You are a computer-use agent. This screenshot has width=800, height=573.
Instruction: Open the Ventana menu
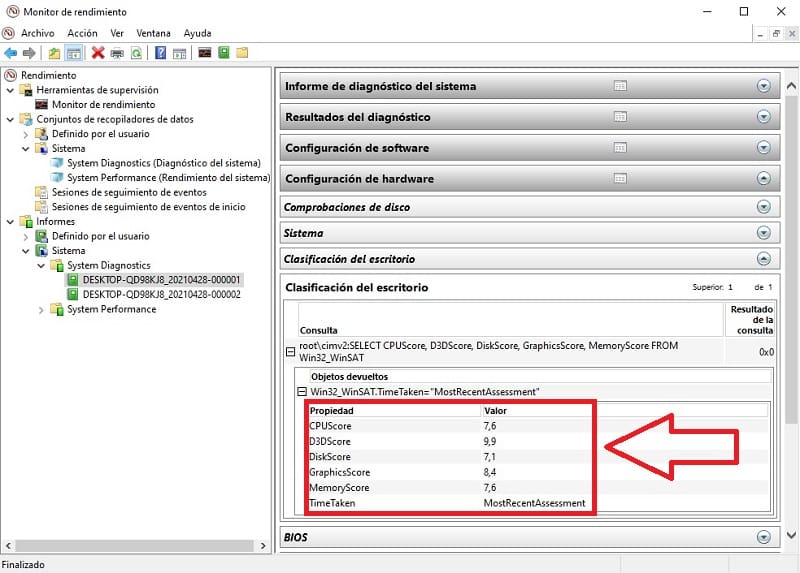tap(153, 33)
